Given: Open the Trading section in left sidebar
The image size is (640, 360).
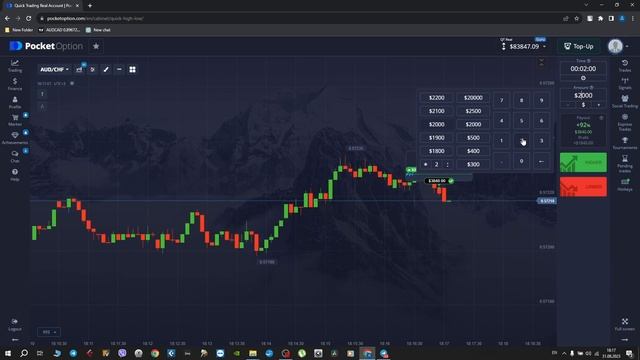Looking at the screenshot, I should [x=15, y=65].
